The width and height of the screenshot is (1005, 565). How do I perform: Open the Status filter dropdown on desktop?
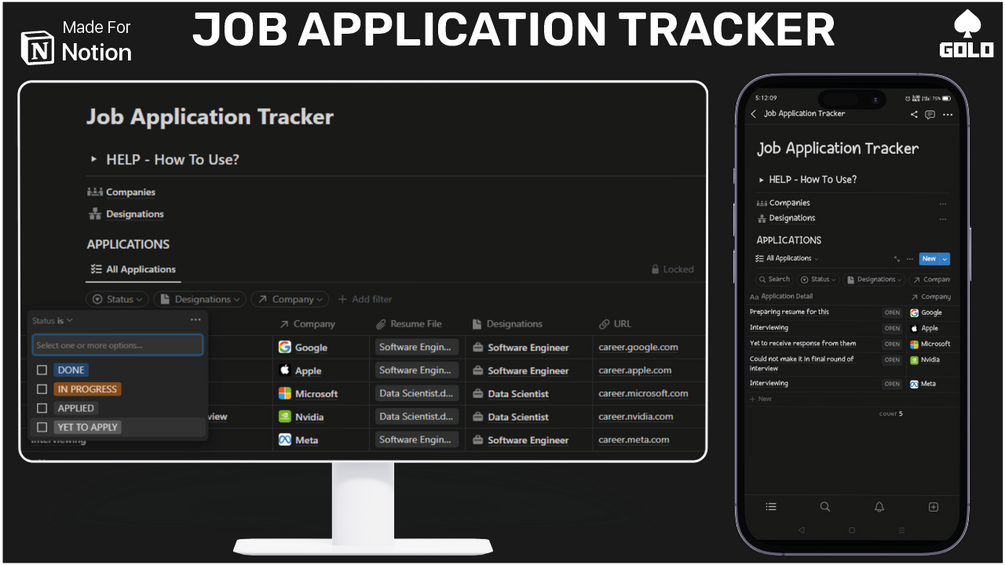pyautogui.click(x=117, y=299)
